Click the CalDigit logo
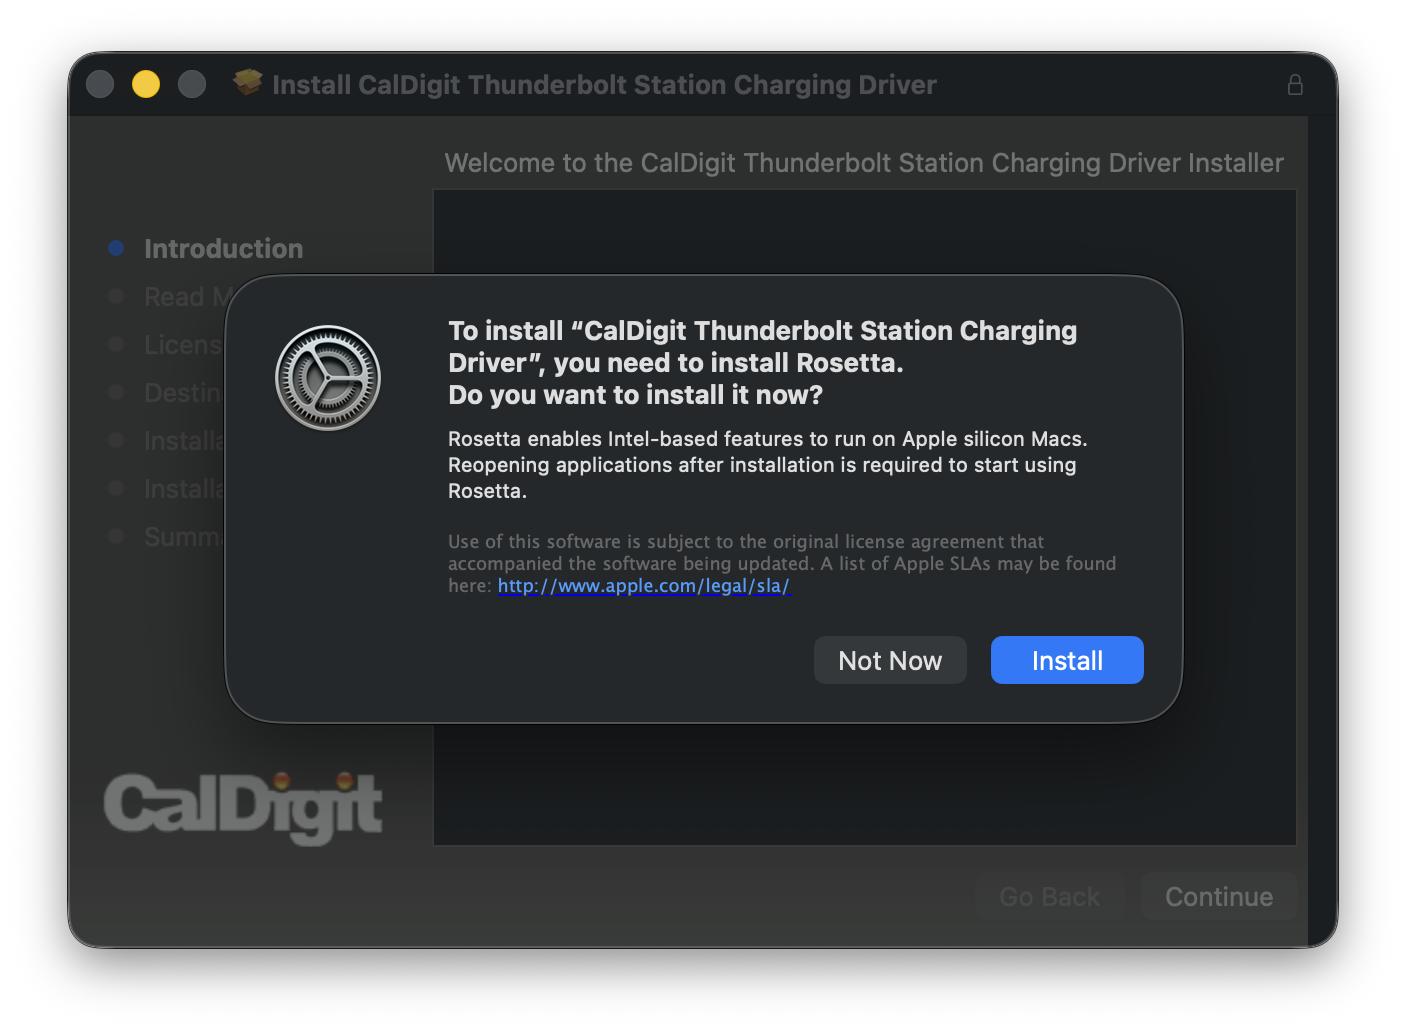 243,806
